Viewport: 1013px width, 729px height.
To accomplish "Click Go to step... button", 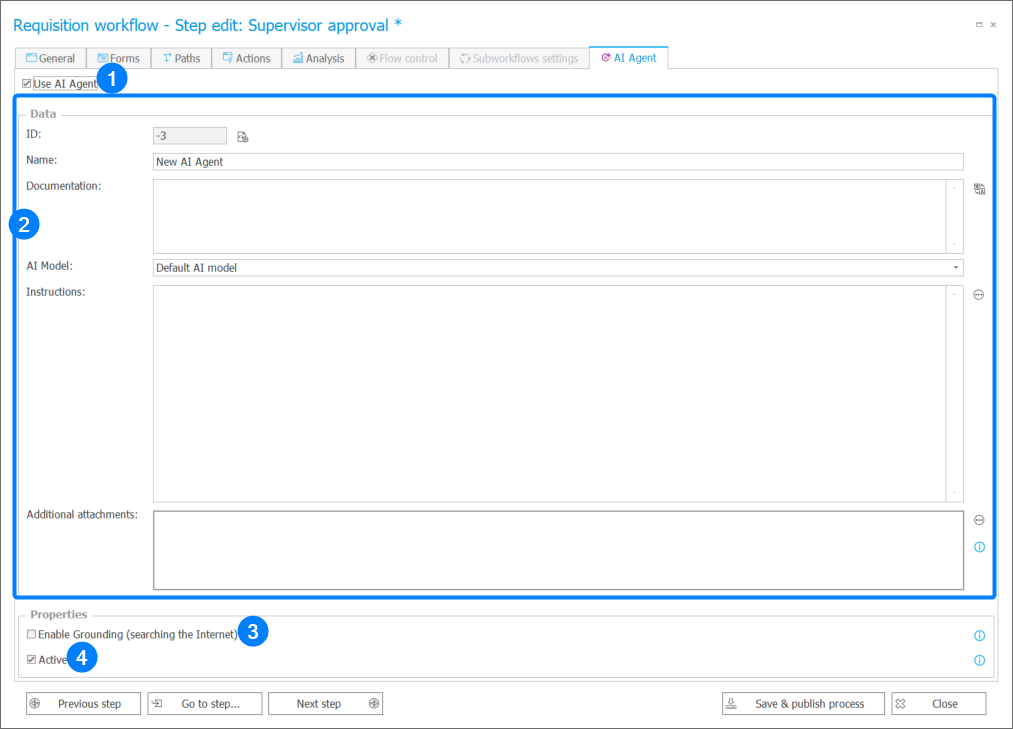I will [205, 704].
